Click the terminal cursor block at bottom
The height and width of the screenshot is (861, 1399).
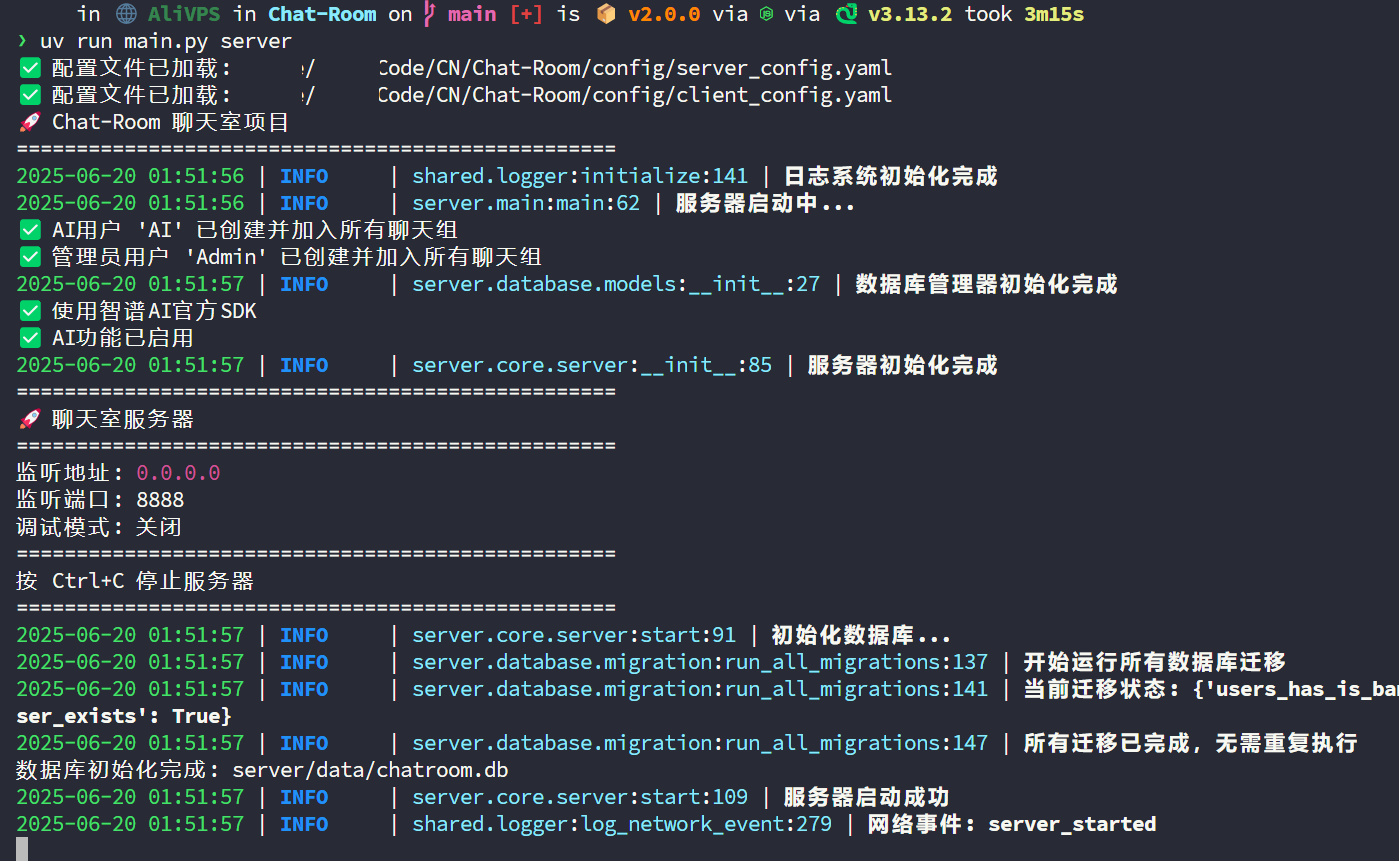pos(22,850)
